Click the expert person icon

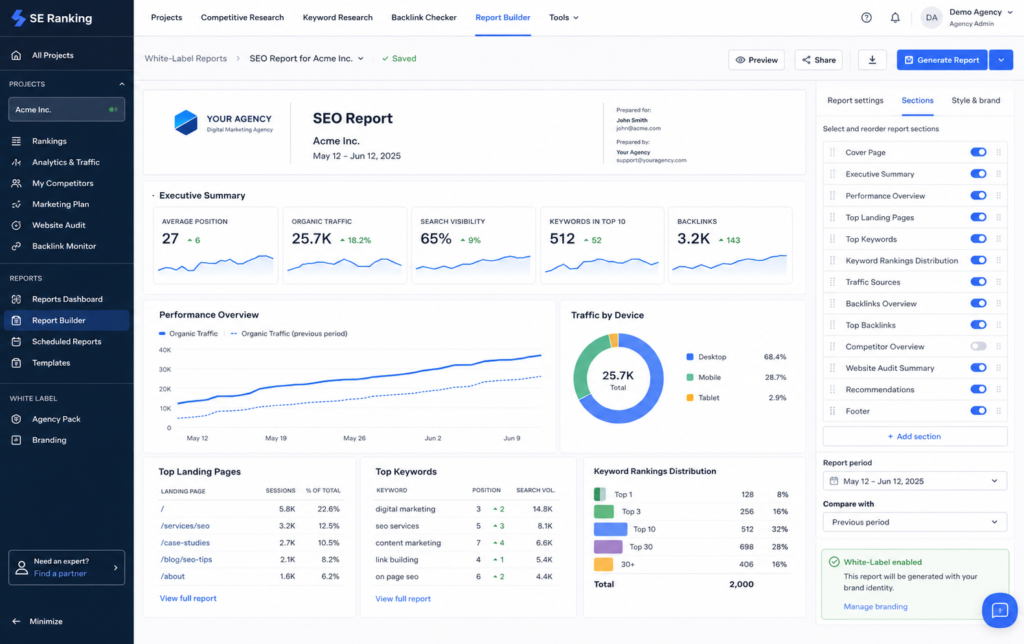22,567
